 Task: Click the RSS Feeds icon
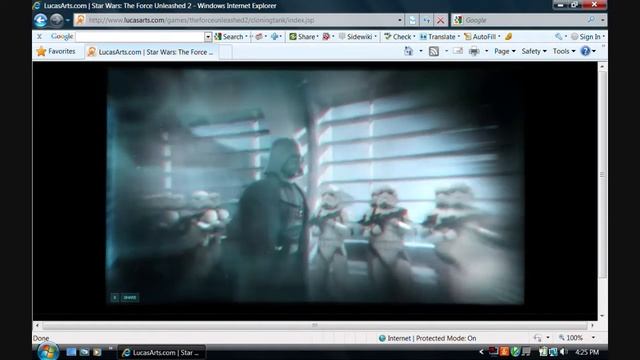pos(434,51)
